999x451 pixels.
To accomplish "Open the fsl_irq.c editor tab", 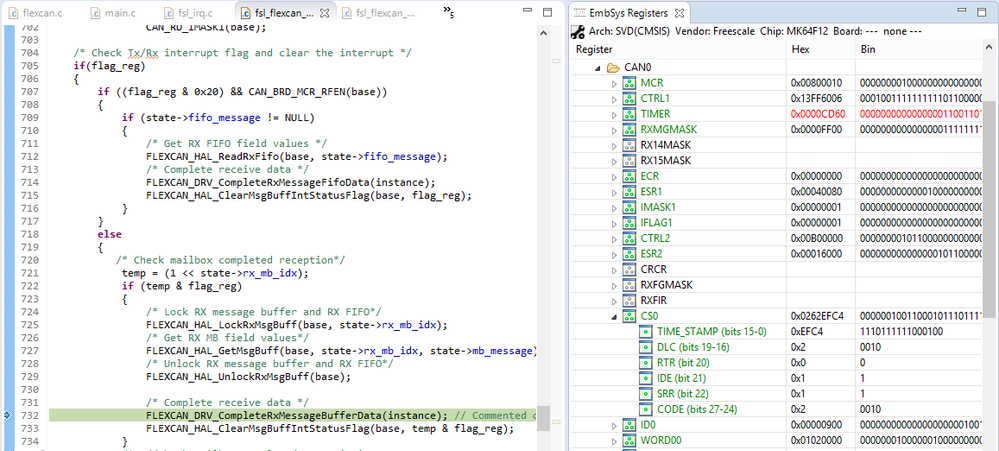I will click(x=189, y=13).
